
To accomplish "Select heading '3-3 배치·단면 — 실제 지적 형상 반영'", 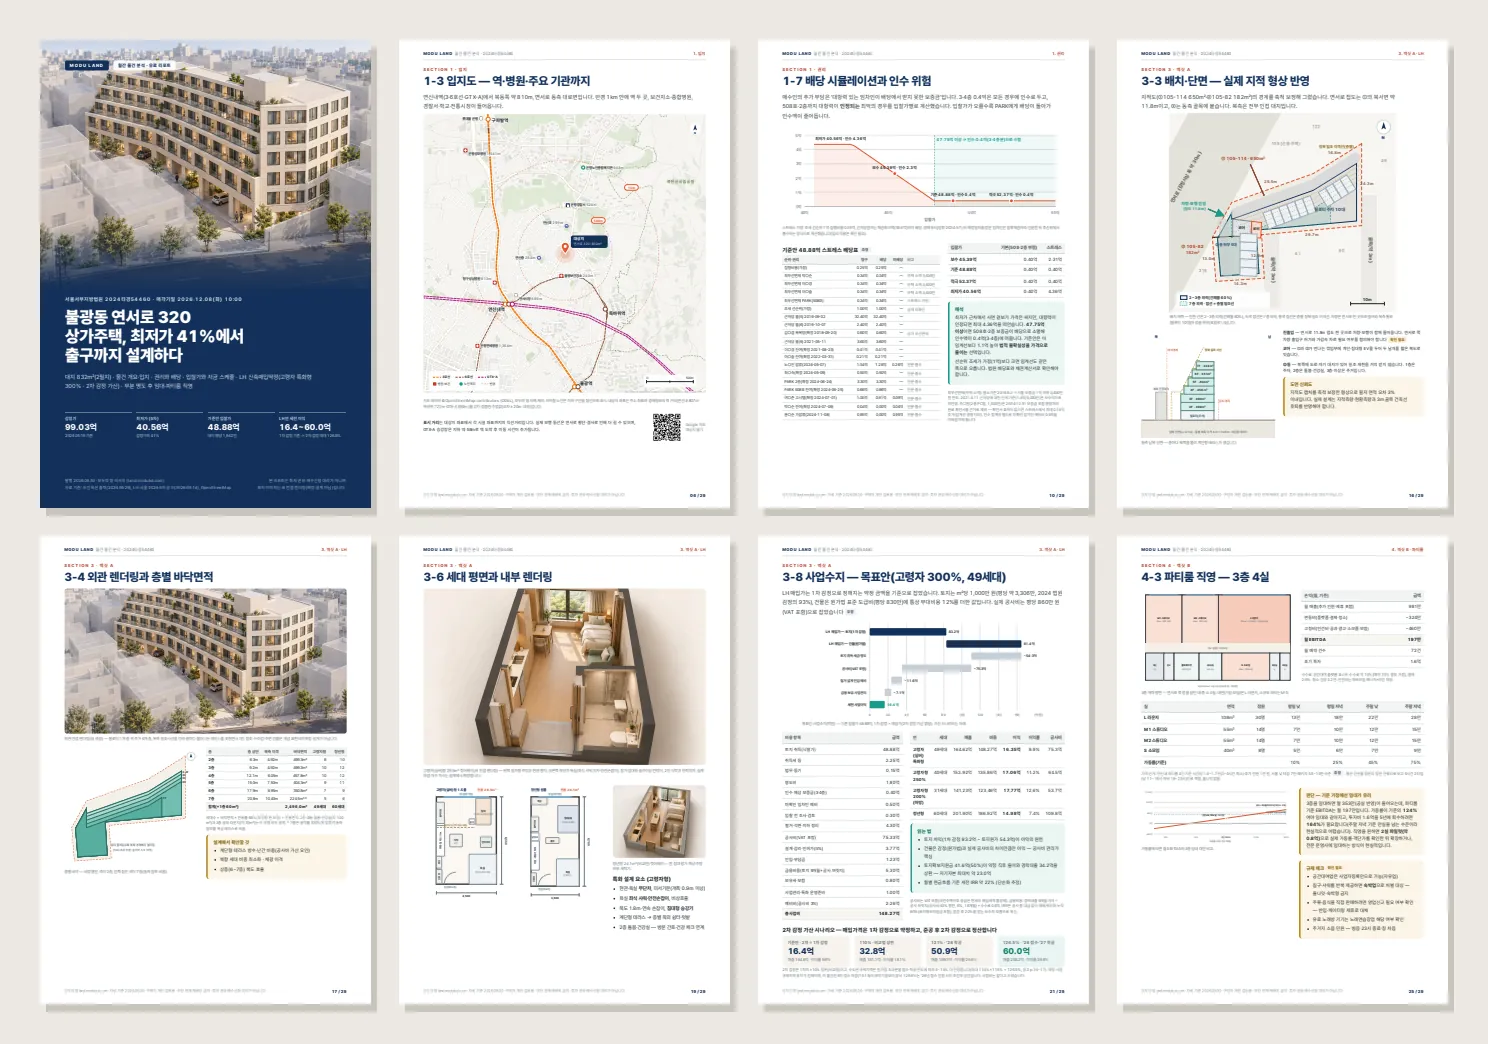I will tap(1225, 81).
